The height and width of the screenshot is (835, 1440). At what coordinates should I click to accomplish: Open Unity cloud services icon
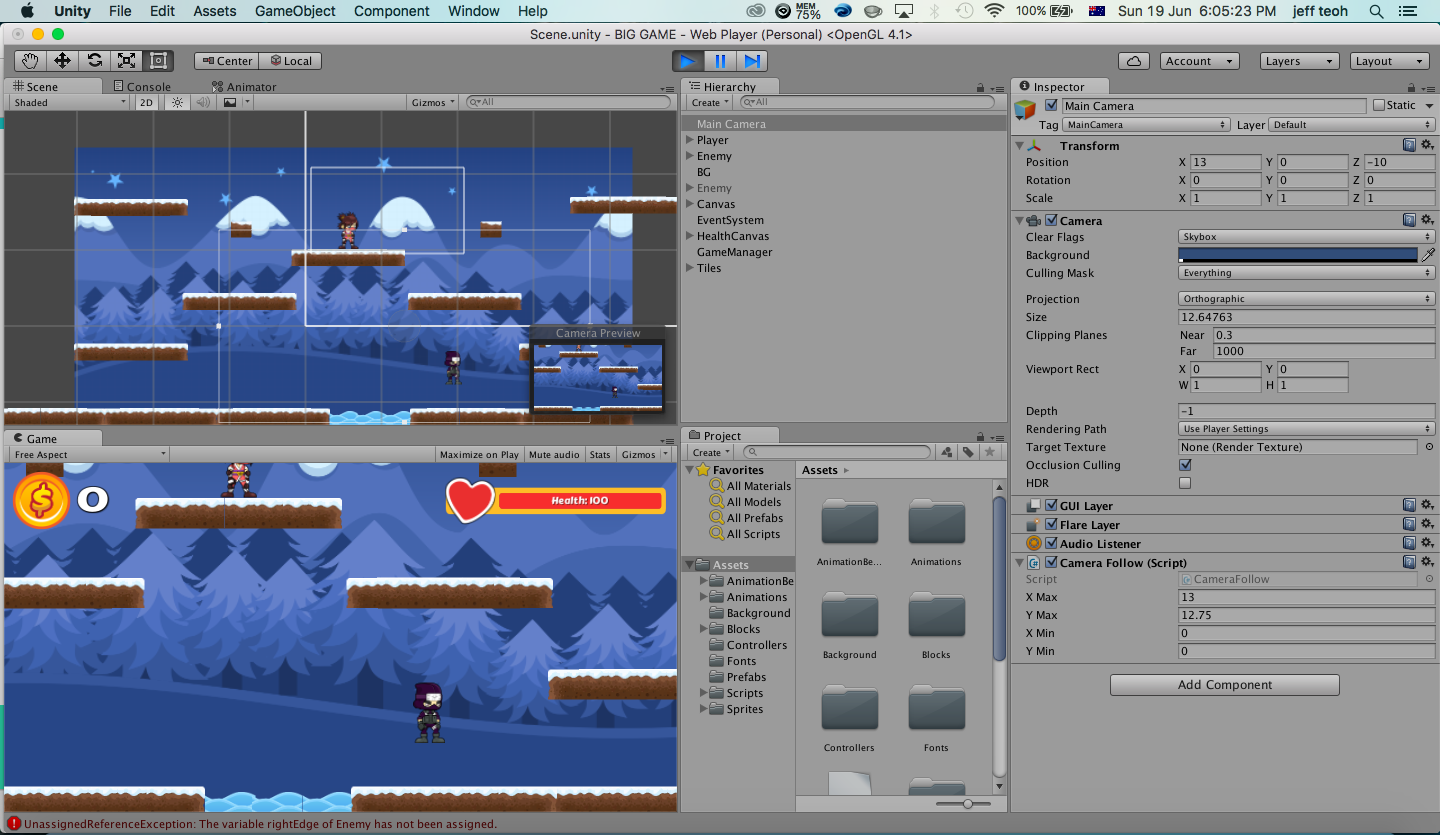point(1133,61)
